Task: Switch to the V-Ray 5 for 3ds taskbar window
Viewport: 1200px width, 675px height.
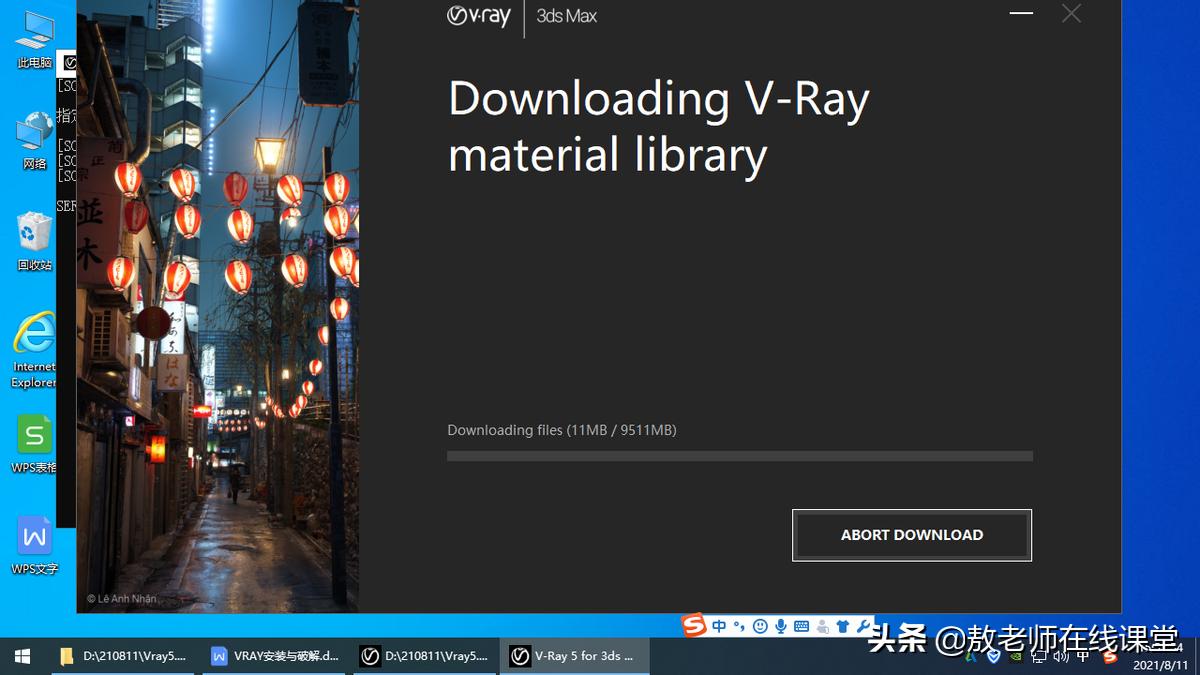Action: coord(575,656)
